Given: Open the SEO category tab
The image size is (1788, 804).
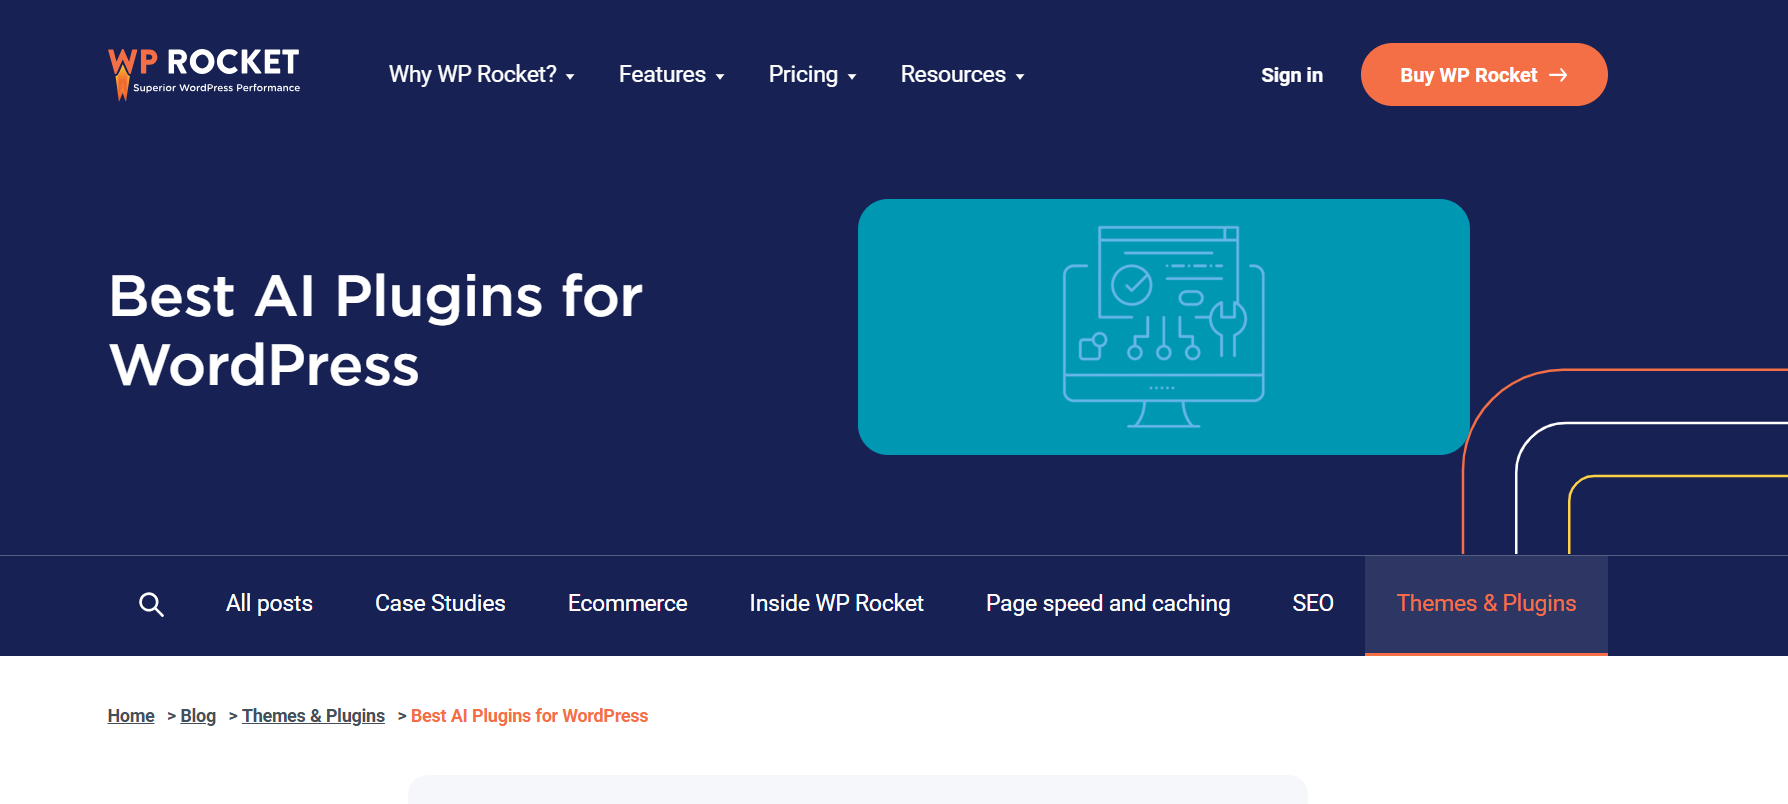Looking at the screenshot, I should click(x=1312, y=604).
